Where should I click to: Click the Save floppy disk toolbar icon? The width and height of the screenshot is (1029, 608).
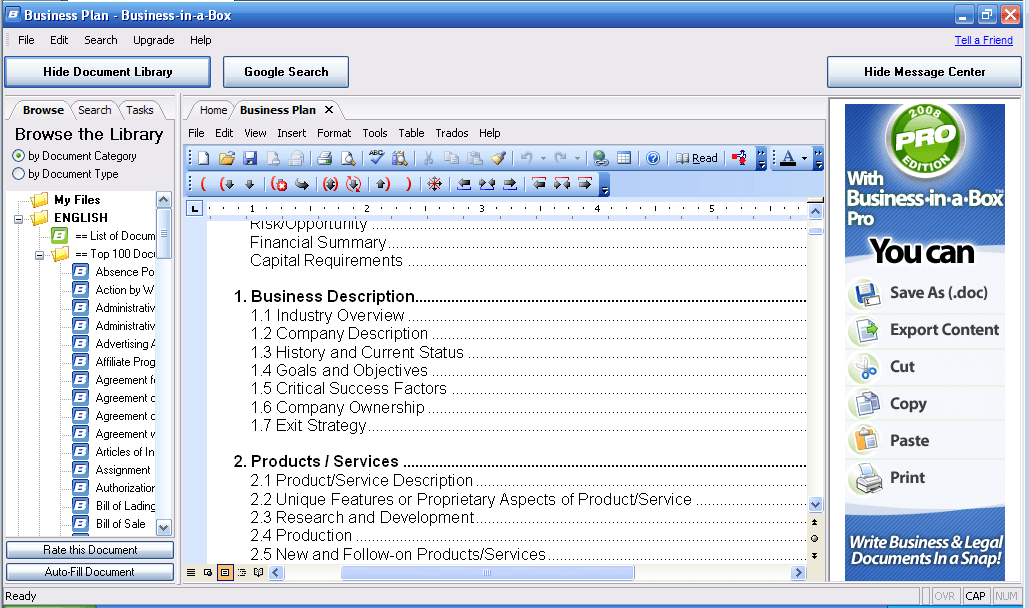coord(250,158)
